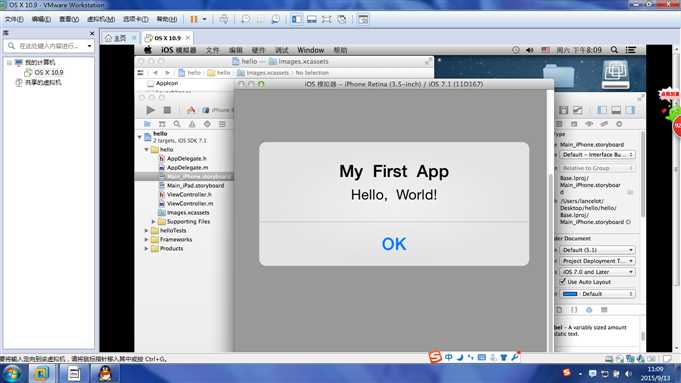The image size is (681, 383).
Task: Show the Code snippet library braces icon
Action: 574,310
